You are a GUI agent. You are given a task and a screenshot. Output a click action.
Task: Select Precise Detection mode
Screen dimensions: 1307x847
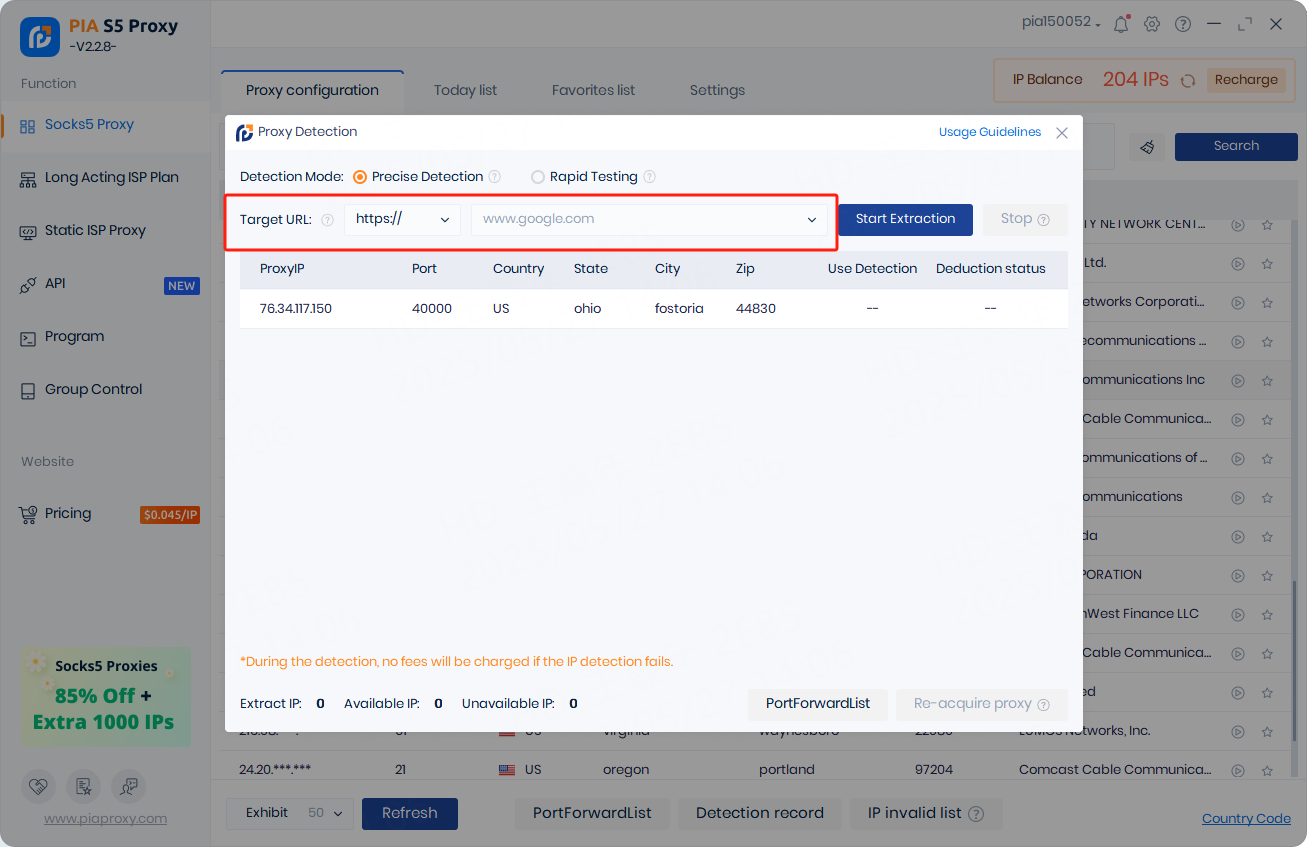pyautogui.click(x=360, y=177)
